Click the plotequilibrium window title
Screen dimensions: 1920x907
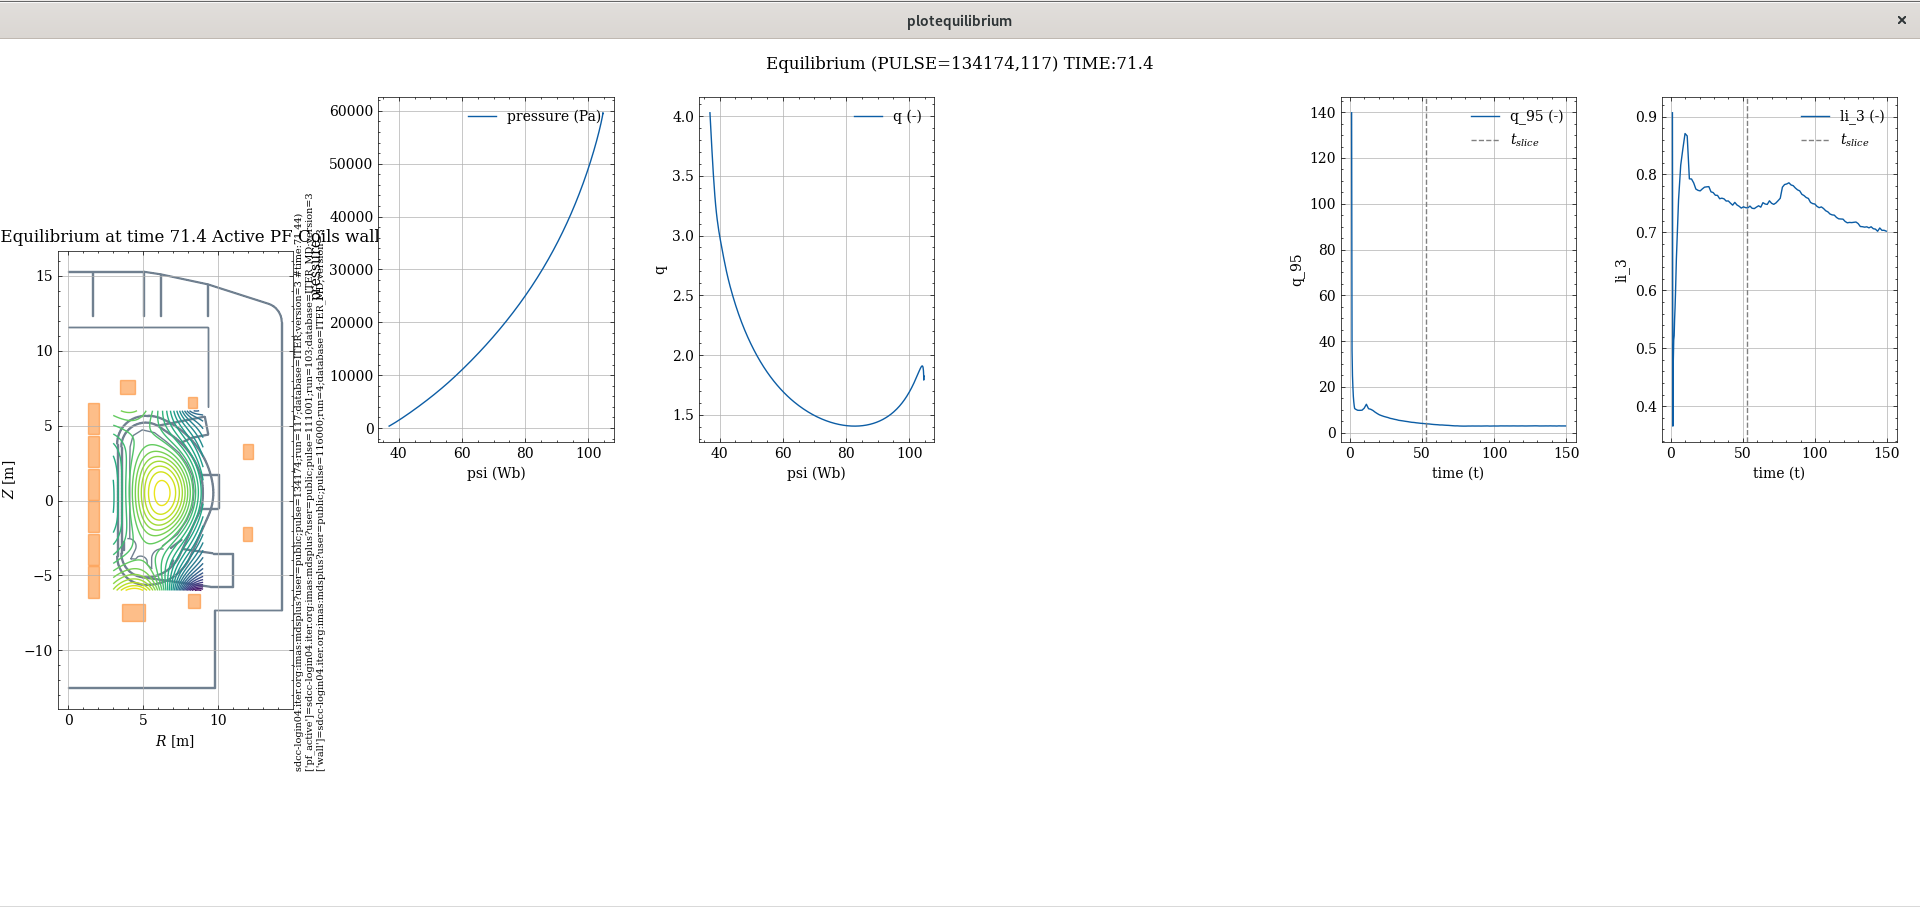click(x=959, y=21)
